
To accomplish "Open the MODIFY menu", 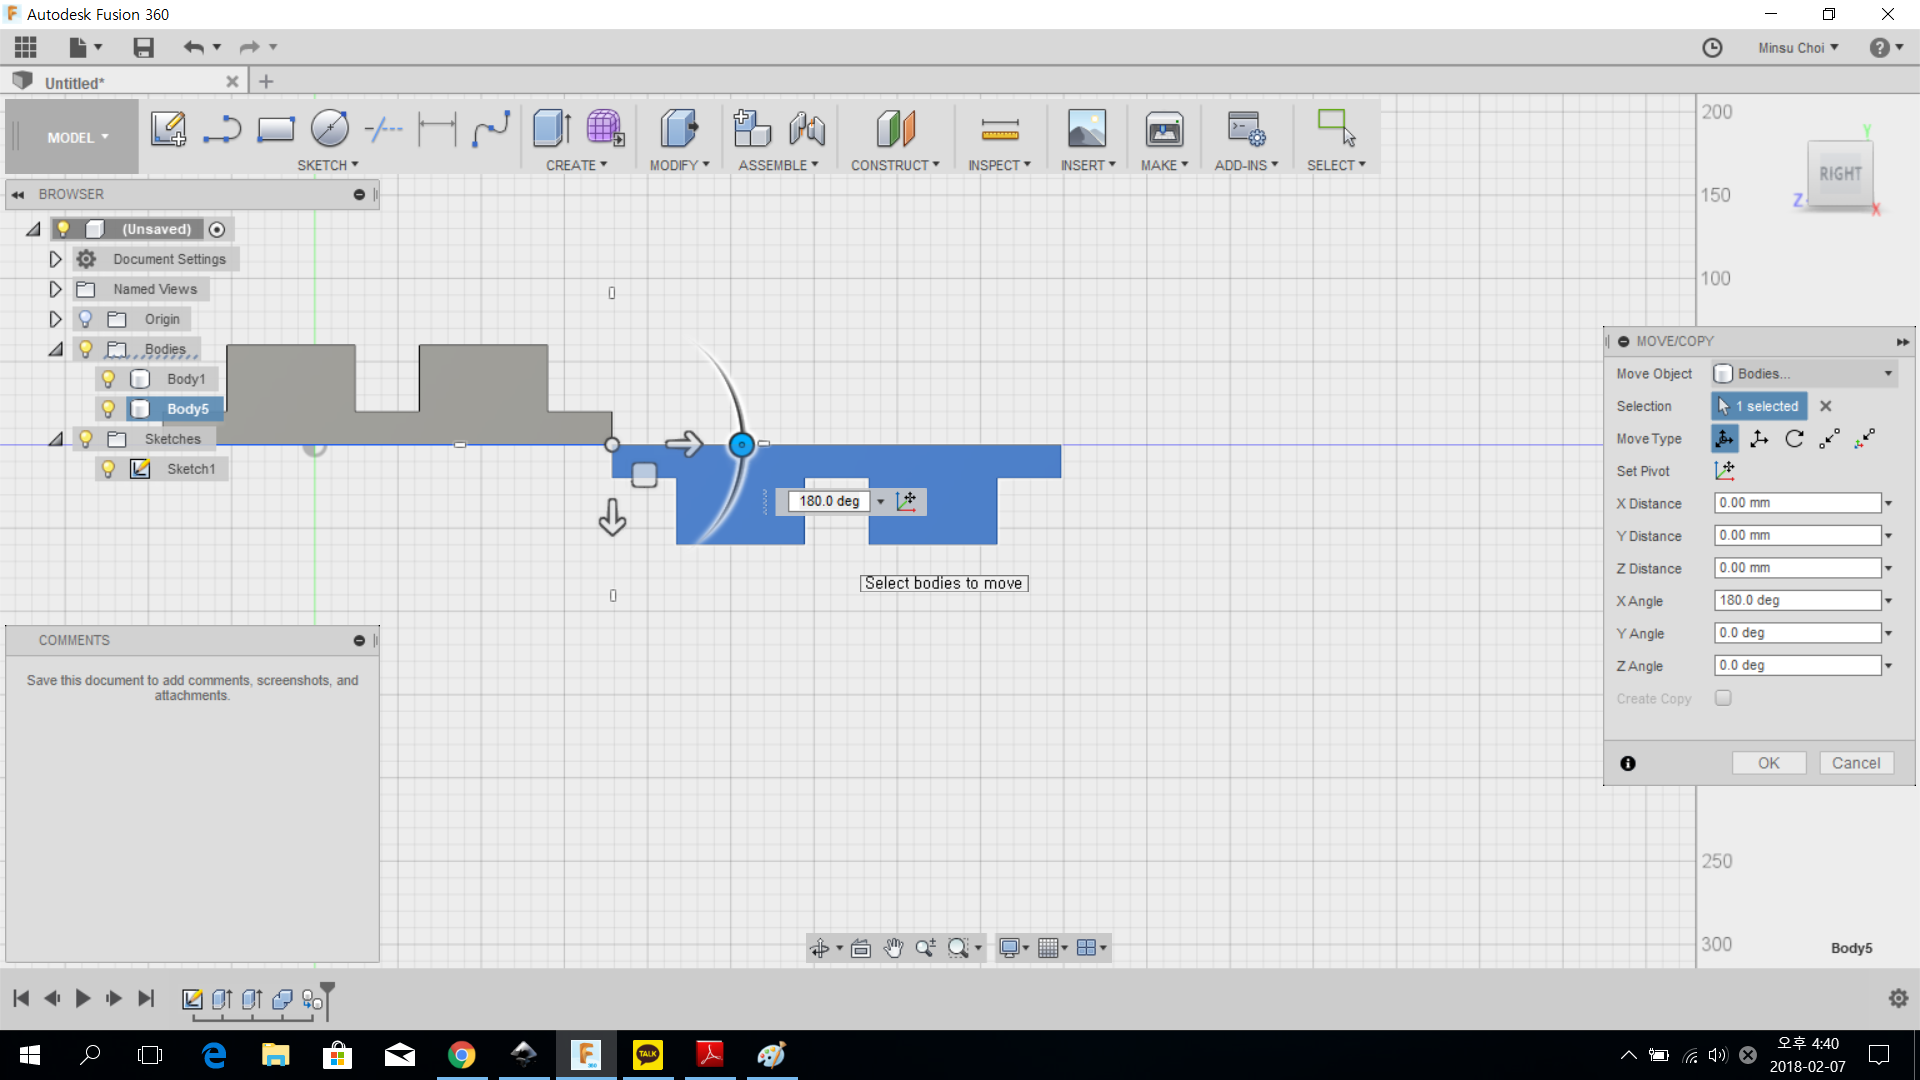I will pos(679,165).
